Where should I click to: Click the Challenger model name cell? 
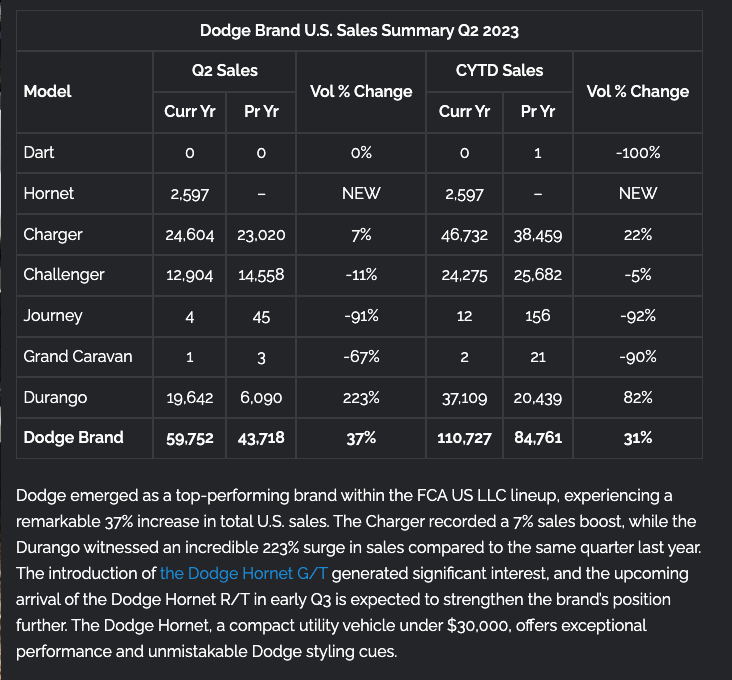64,275
